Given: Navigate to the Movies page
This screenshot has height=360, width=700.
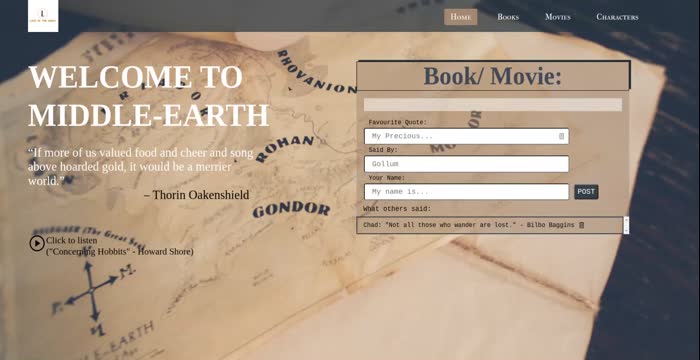Looking at the screenshot, I should (x=558, y=17).
